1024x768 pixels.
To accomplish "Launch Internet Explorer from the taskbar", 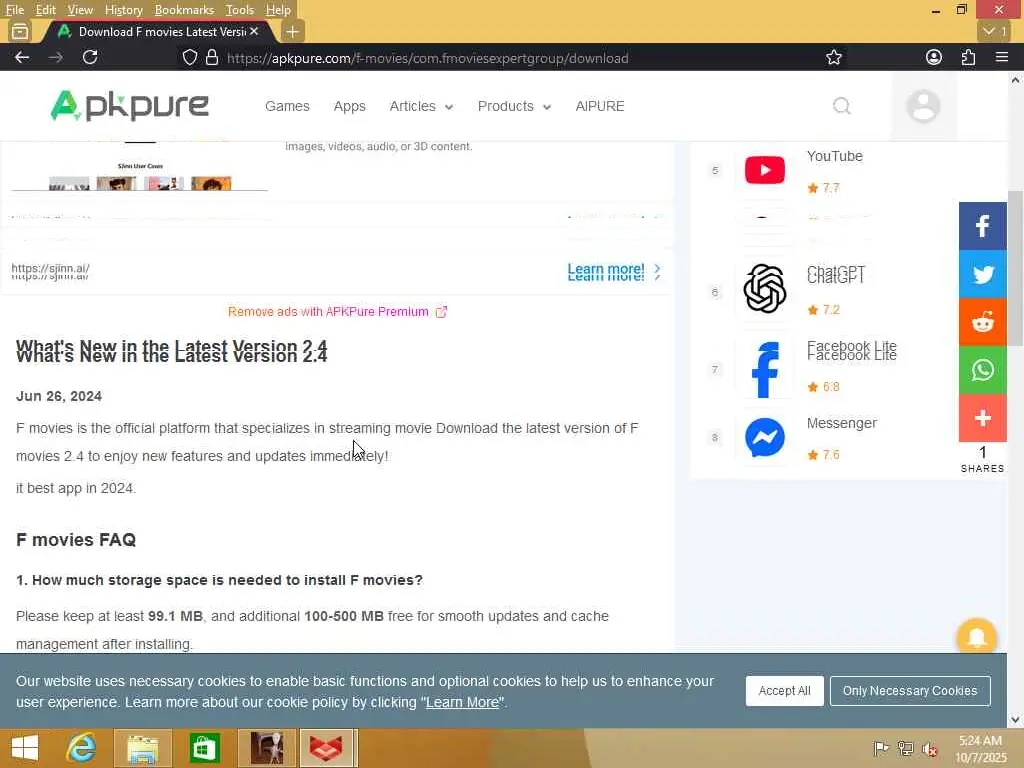I will pyautogui.click(x=82, y=748).
